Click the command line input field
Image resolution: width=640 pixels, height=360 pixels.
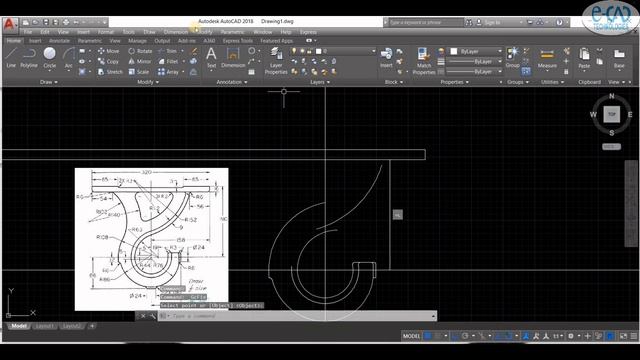pyautogui.click(x=297, y=316)
